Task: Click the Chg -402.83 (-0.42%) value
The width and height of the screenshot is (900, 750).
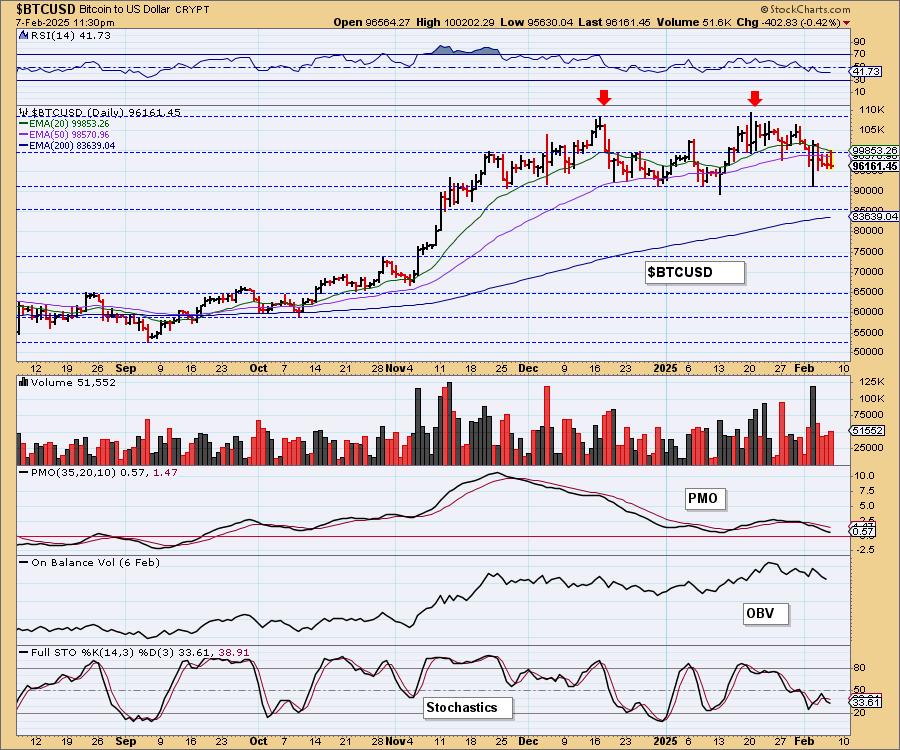Action: (788, 22)
